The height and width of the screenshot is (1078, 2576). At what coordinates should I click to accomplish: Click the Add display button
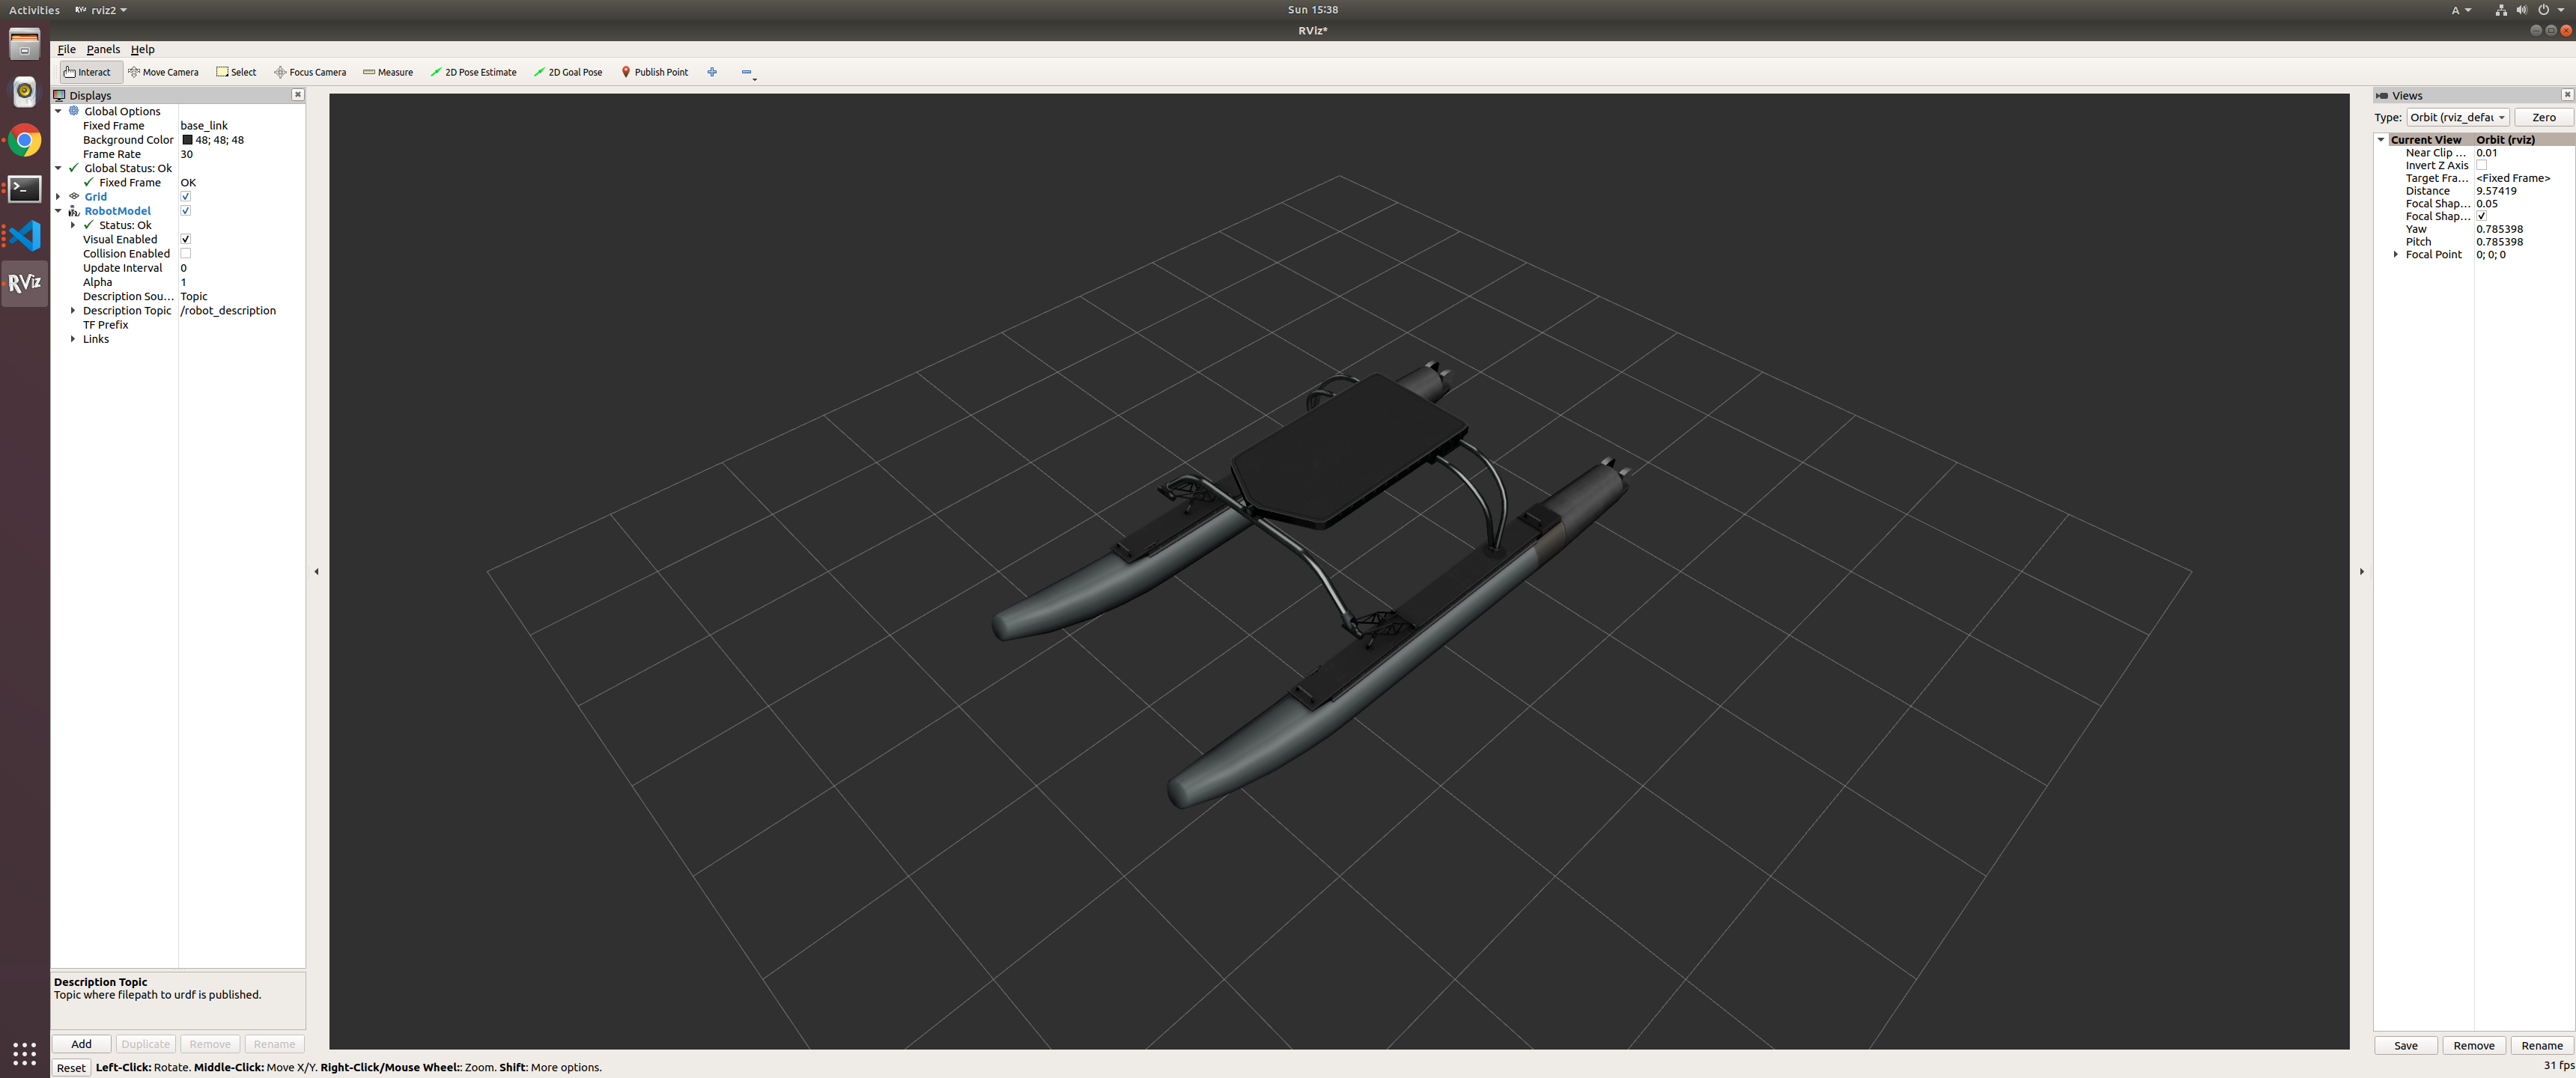click(81, 1044)
